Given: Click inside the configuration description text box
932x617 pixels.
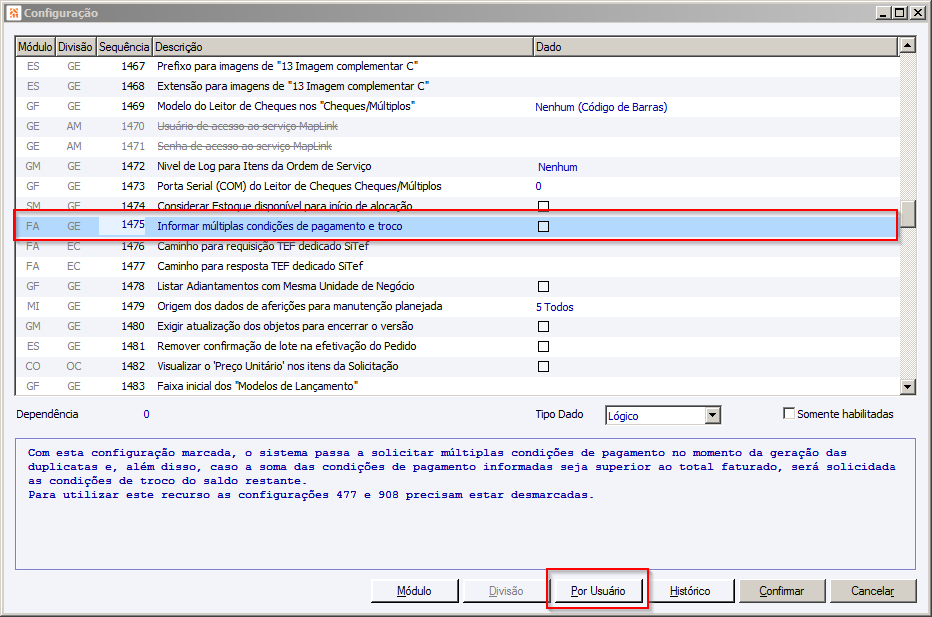Looking at the screenshot, I should (465, 504).
